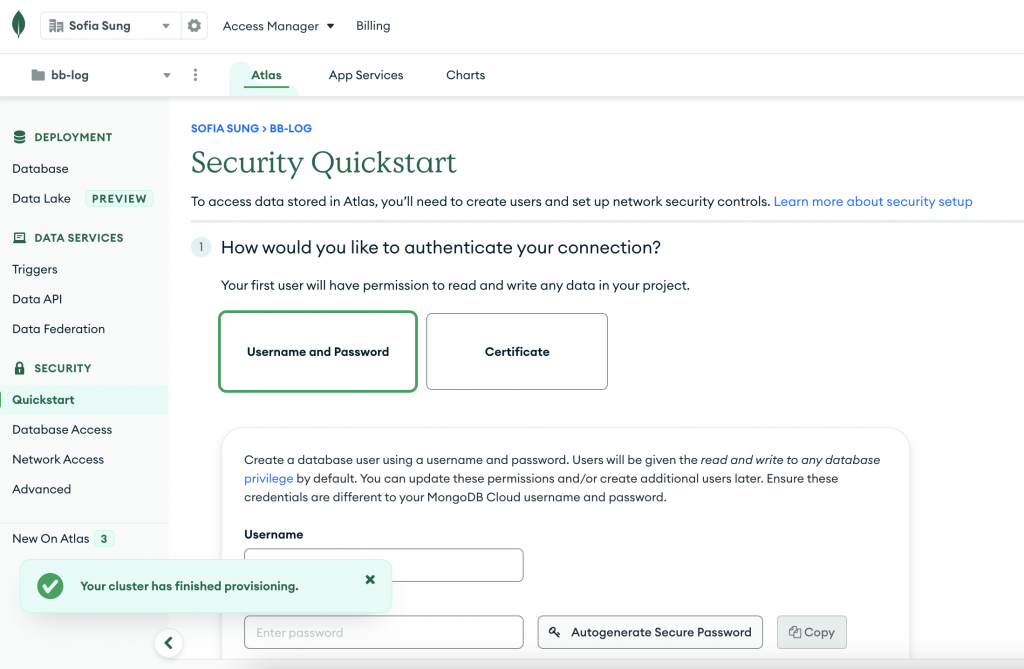Click the Deployment stack icon in the sidebar
The height and width of the screenshot is (669, 1024).
click(19, 137)
